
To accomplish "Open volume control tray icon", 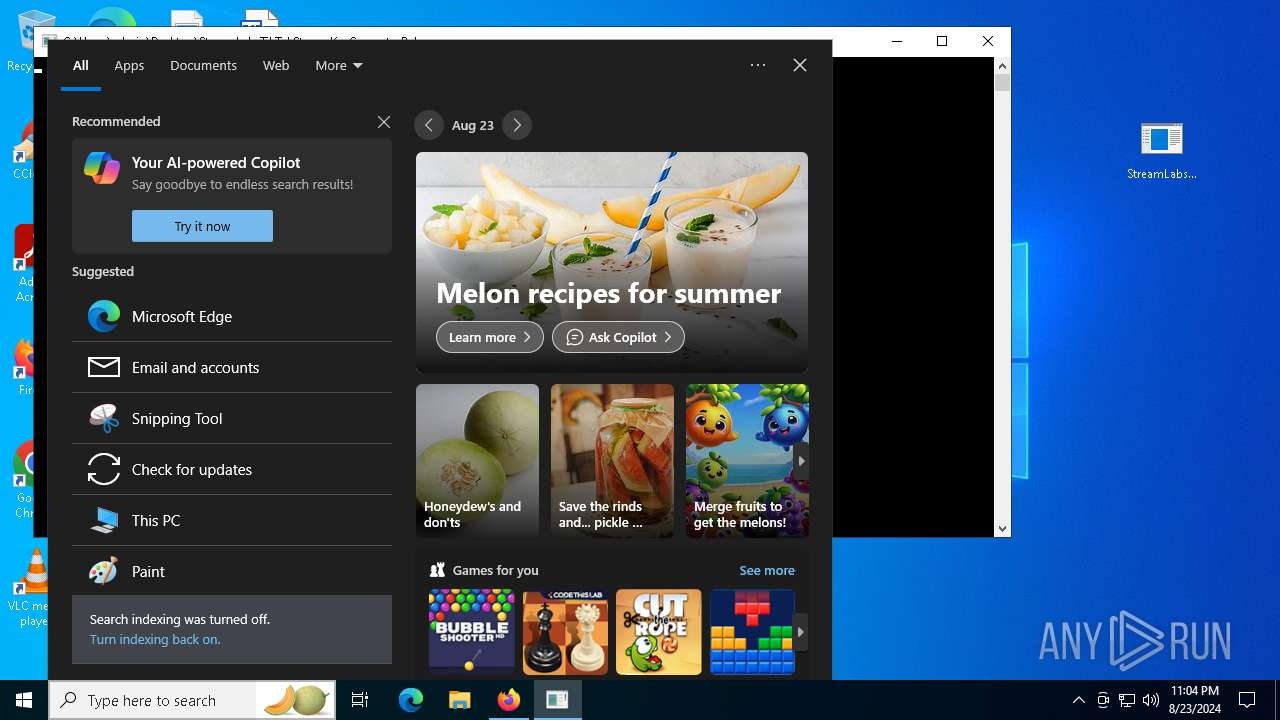I will [1151, 700].
